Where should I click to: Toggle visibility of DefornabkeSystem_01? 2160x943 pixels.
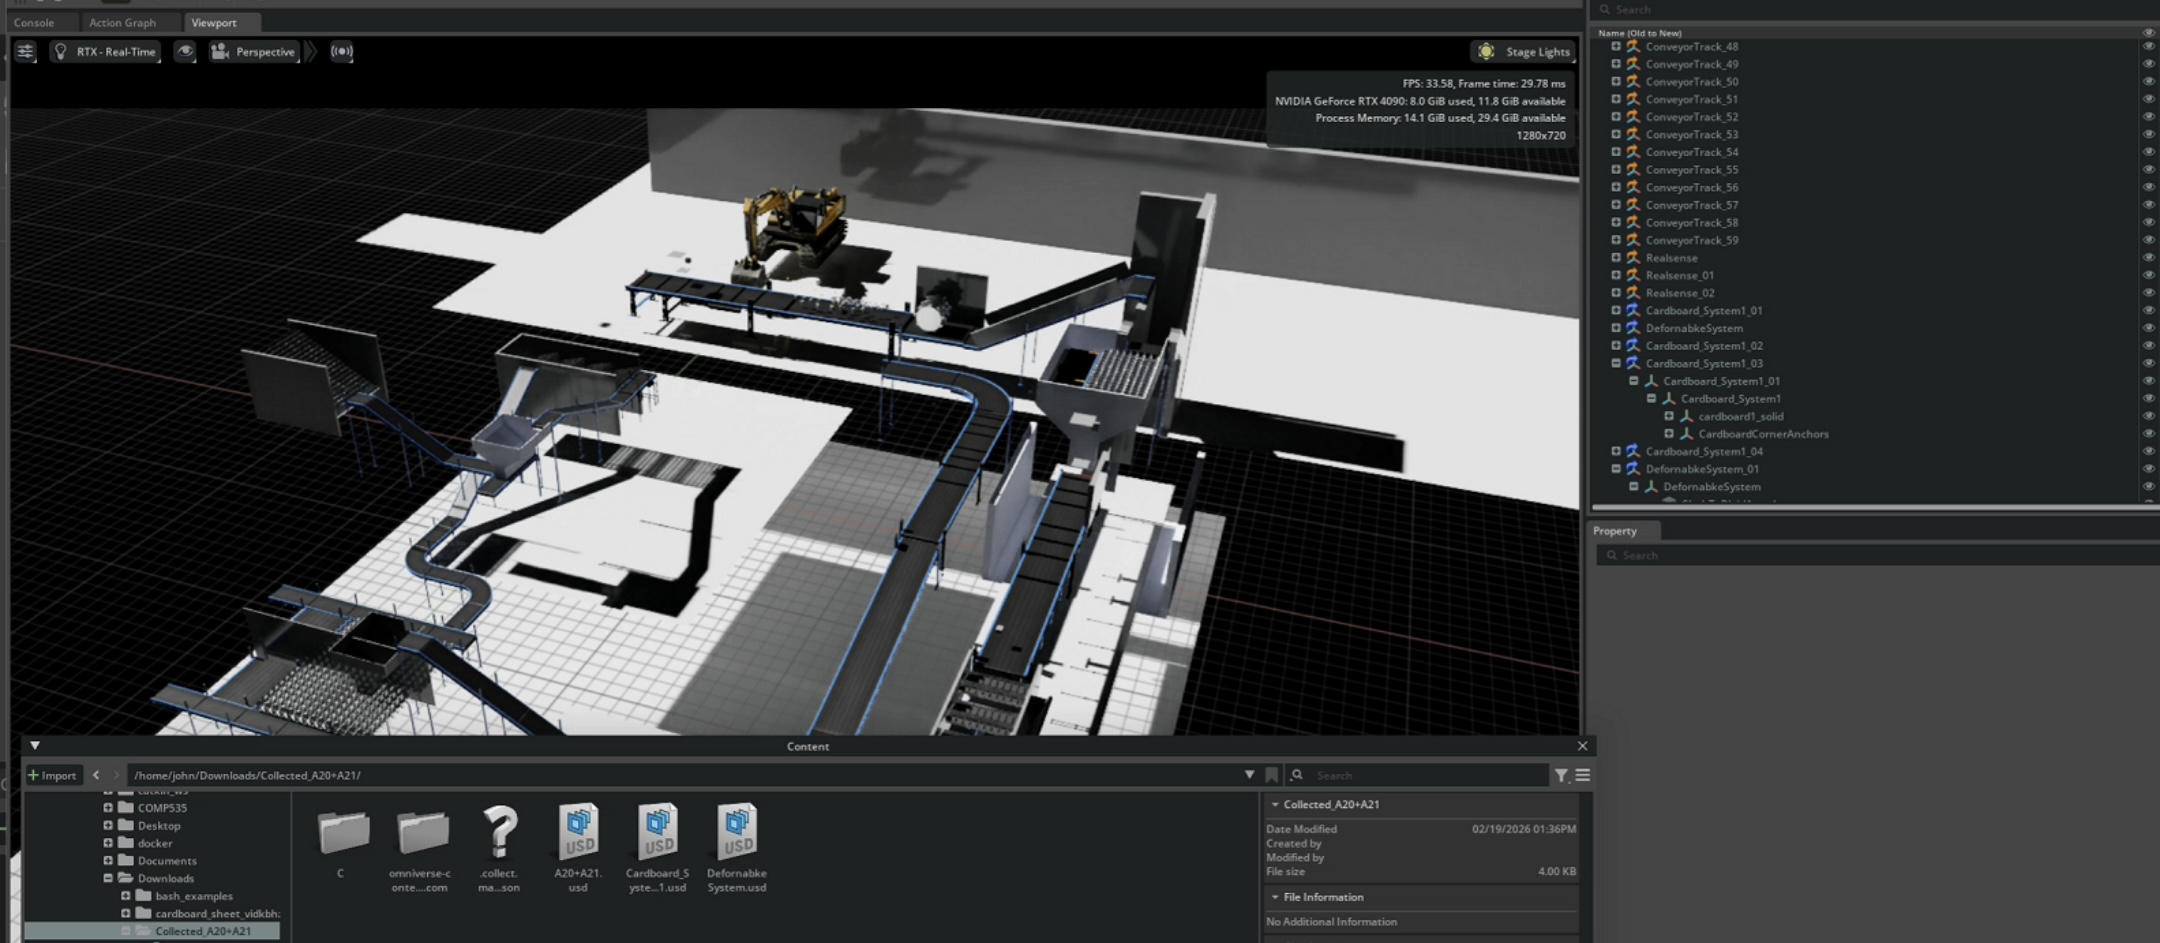click(x=2147, y=469)
